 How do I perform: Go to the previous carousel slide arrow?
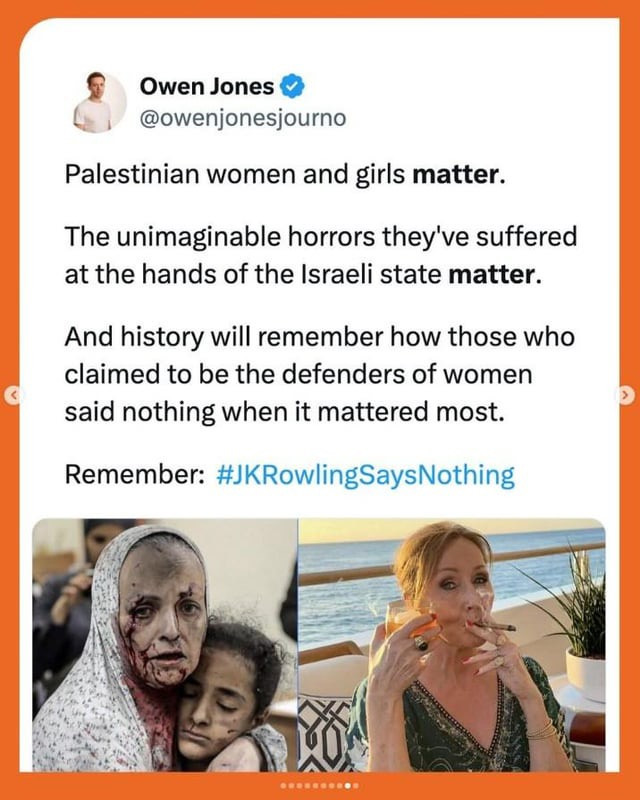[x=14, y=395]
